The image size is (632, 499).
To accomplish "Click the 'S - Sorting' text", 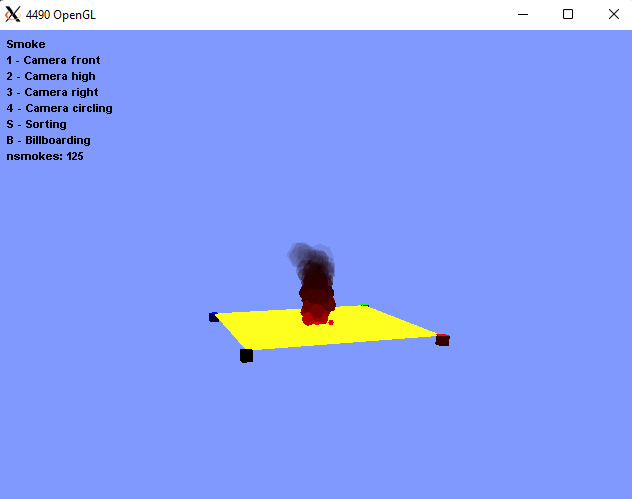I will pyautogui.click(x=36, y=124).
